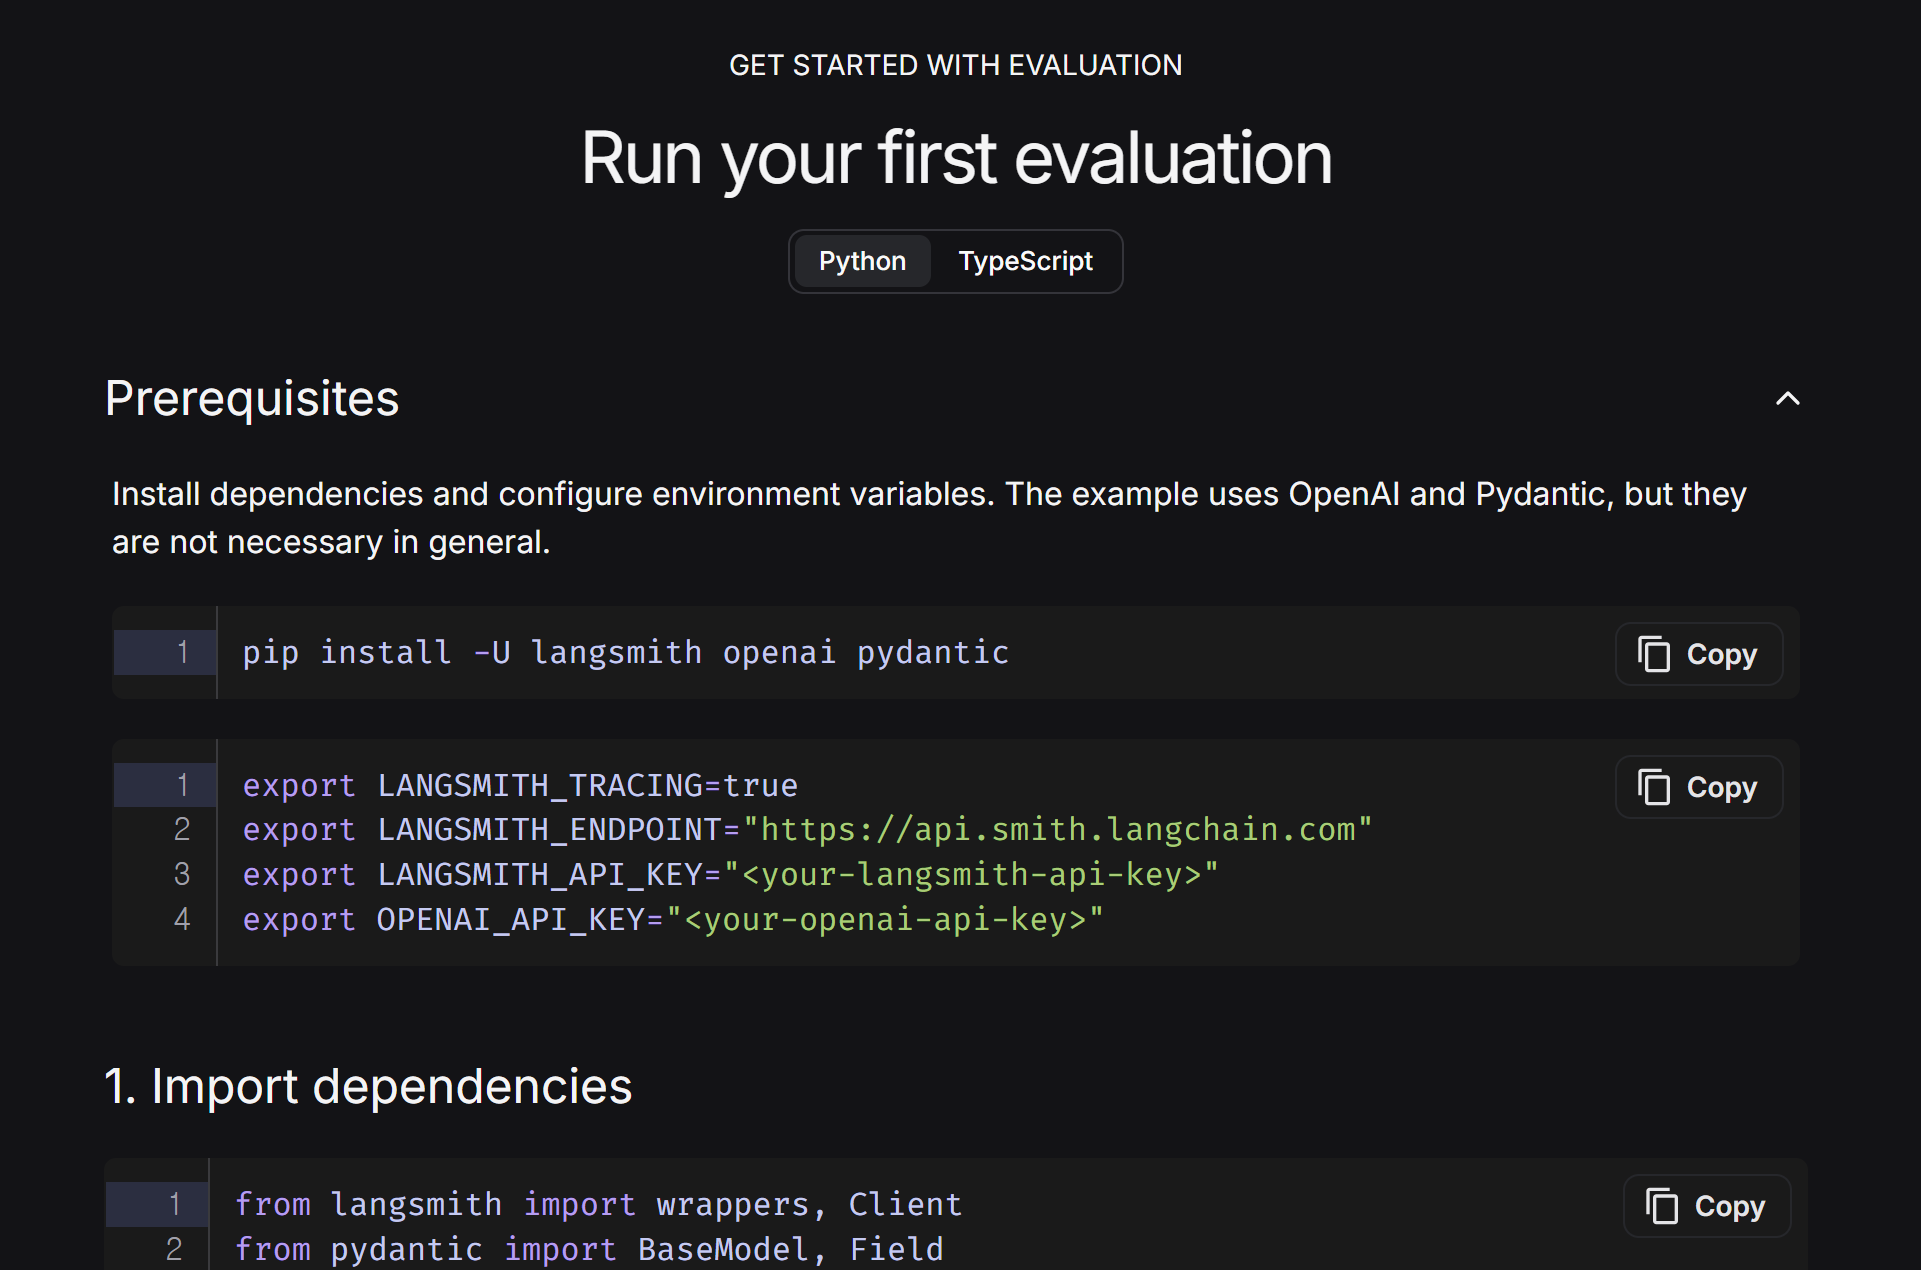
Task: Click line number 3 in export block
Action: (x=181, y=875)
